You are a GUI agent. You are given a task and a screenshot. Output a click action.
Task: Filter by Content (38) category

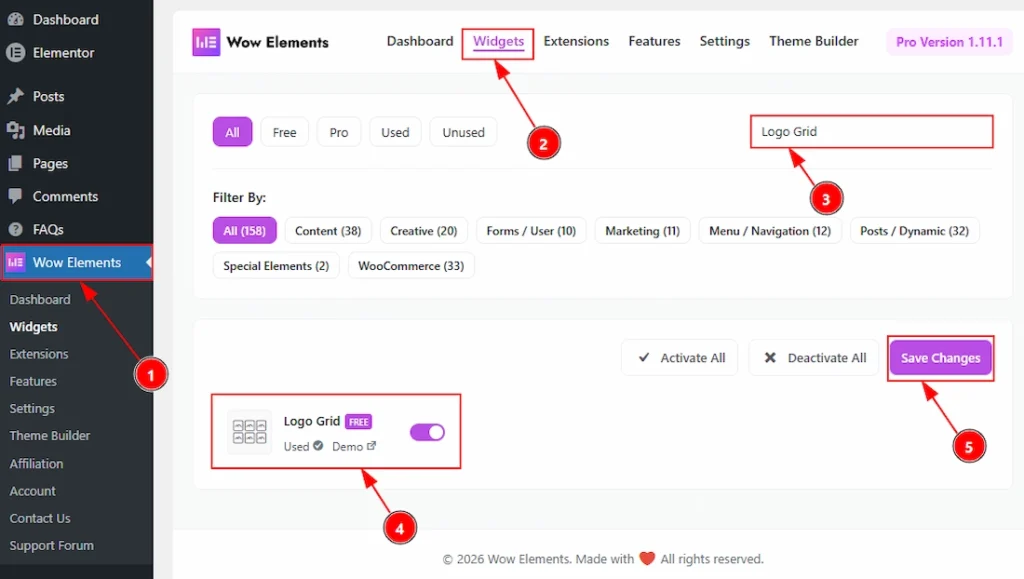pos(328,231)
